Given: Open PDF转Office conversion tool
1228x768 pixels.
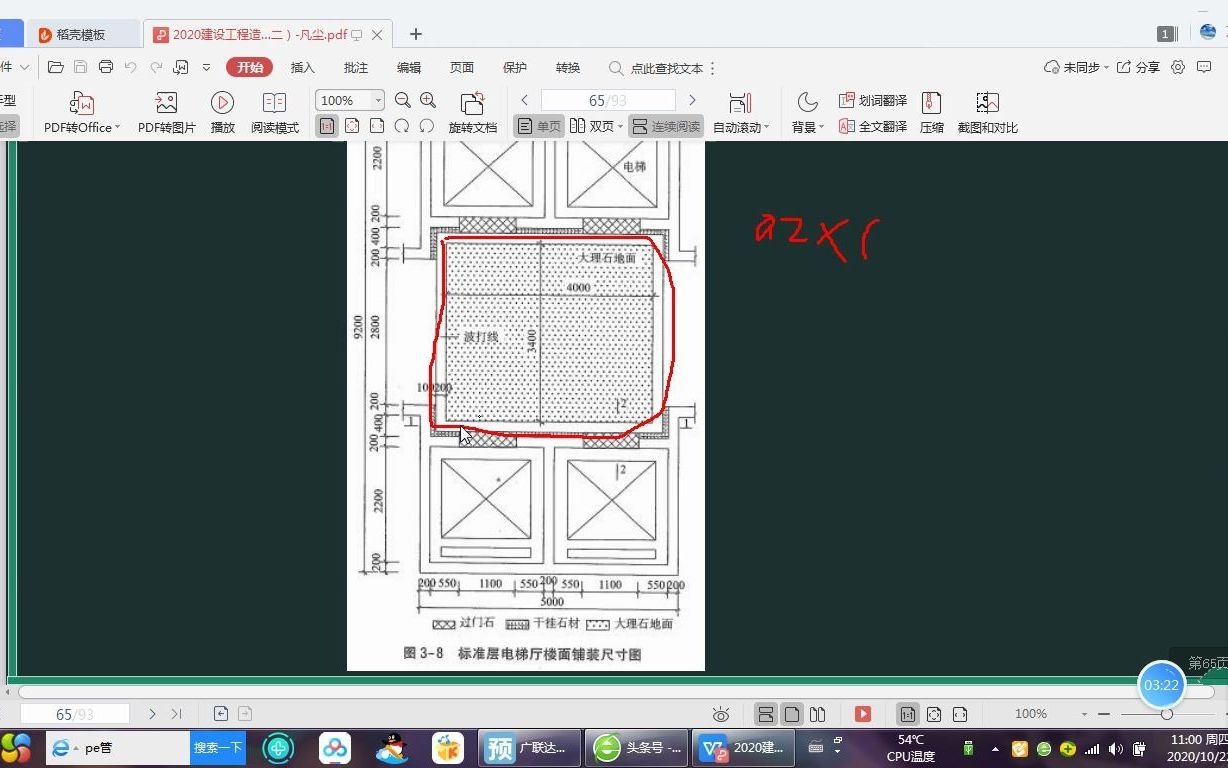Looking at the screenshot, I should point(80,110).
